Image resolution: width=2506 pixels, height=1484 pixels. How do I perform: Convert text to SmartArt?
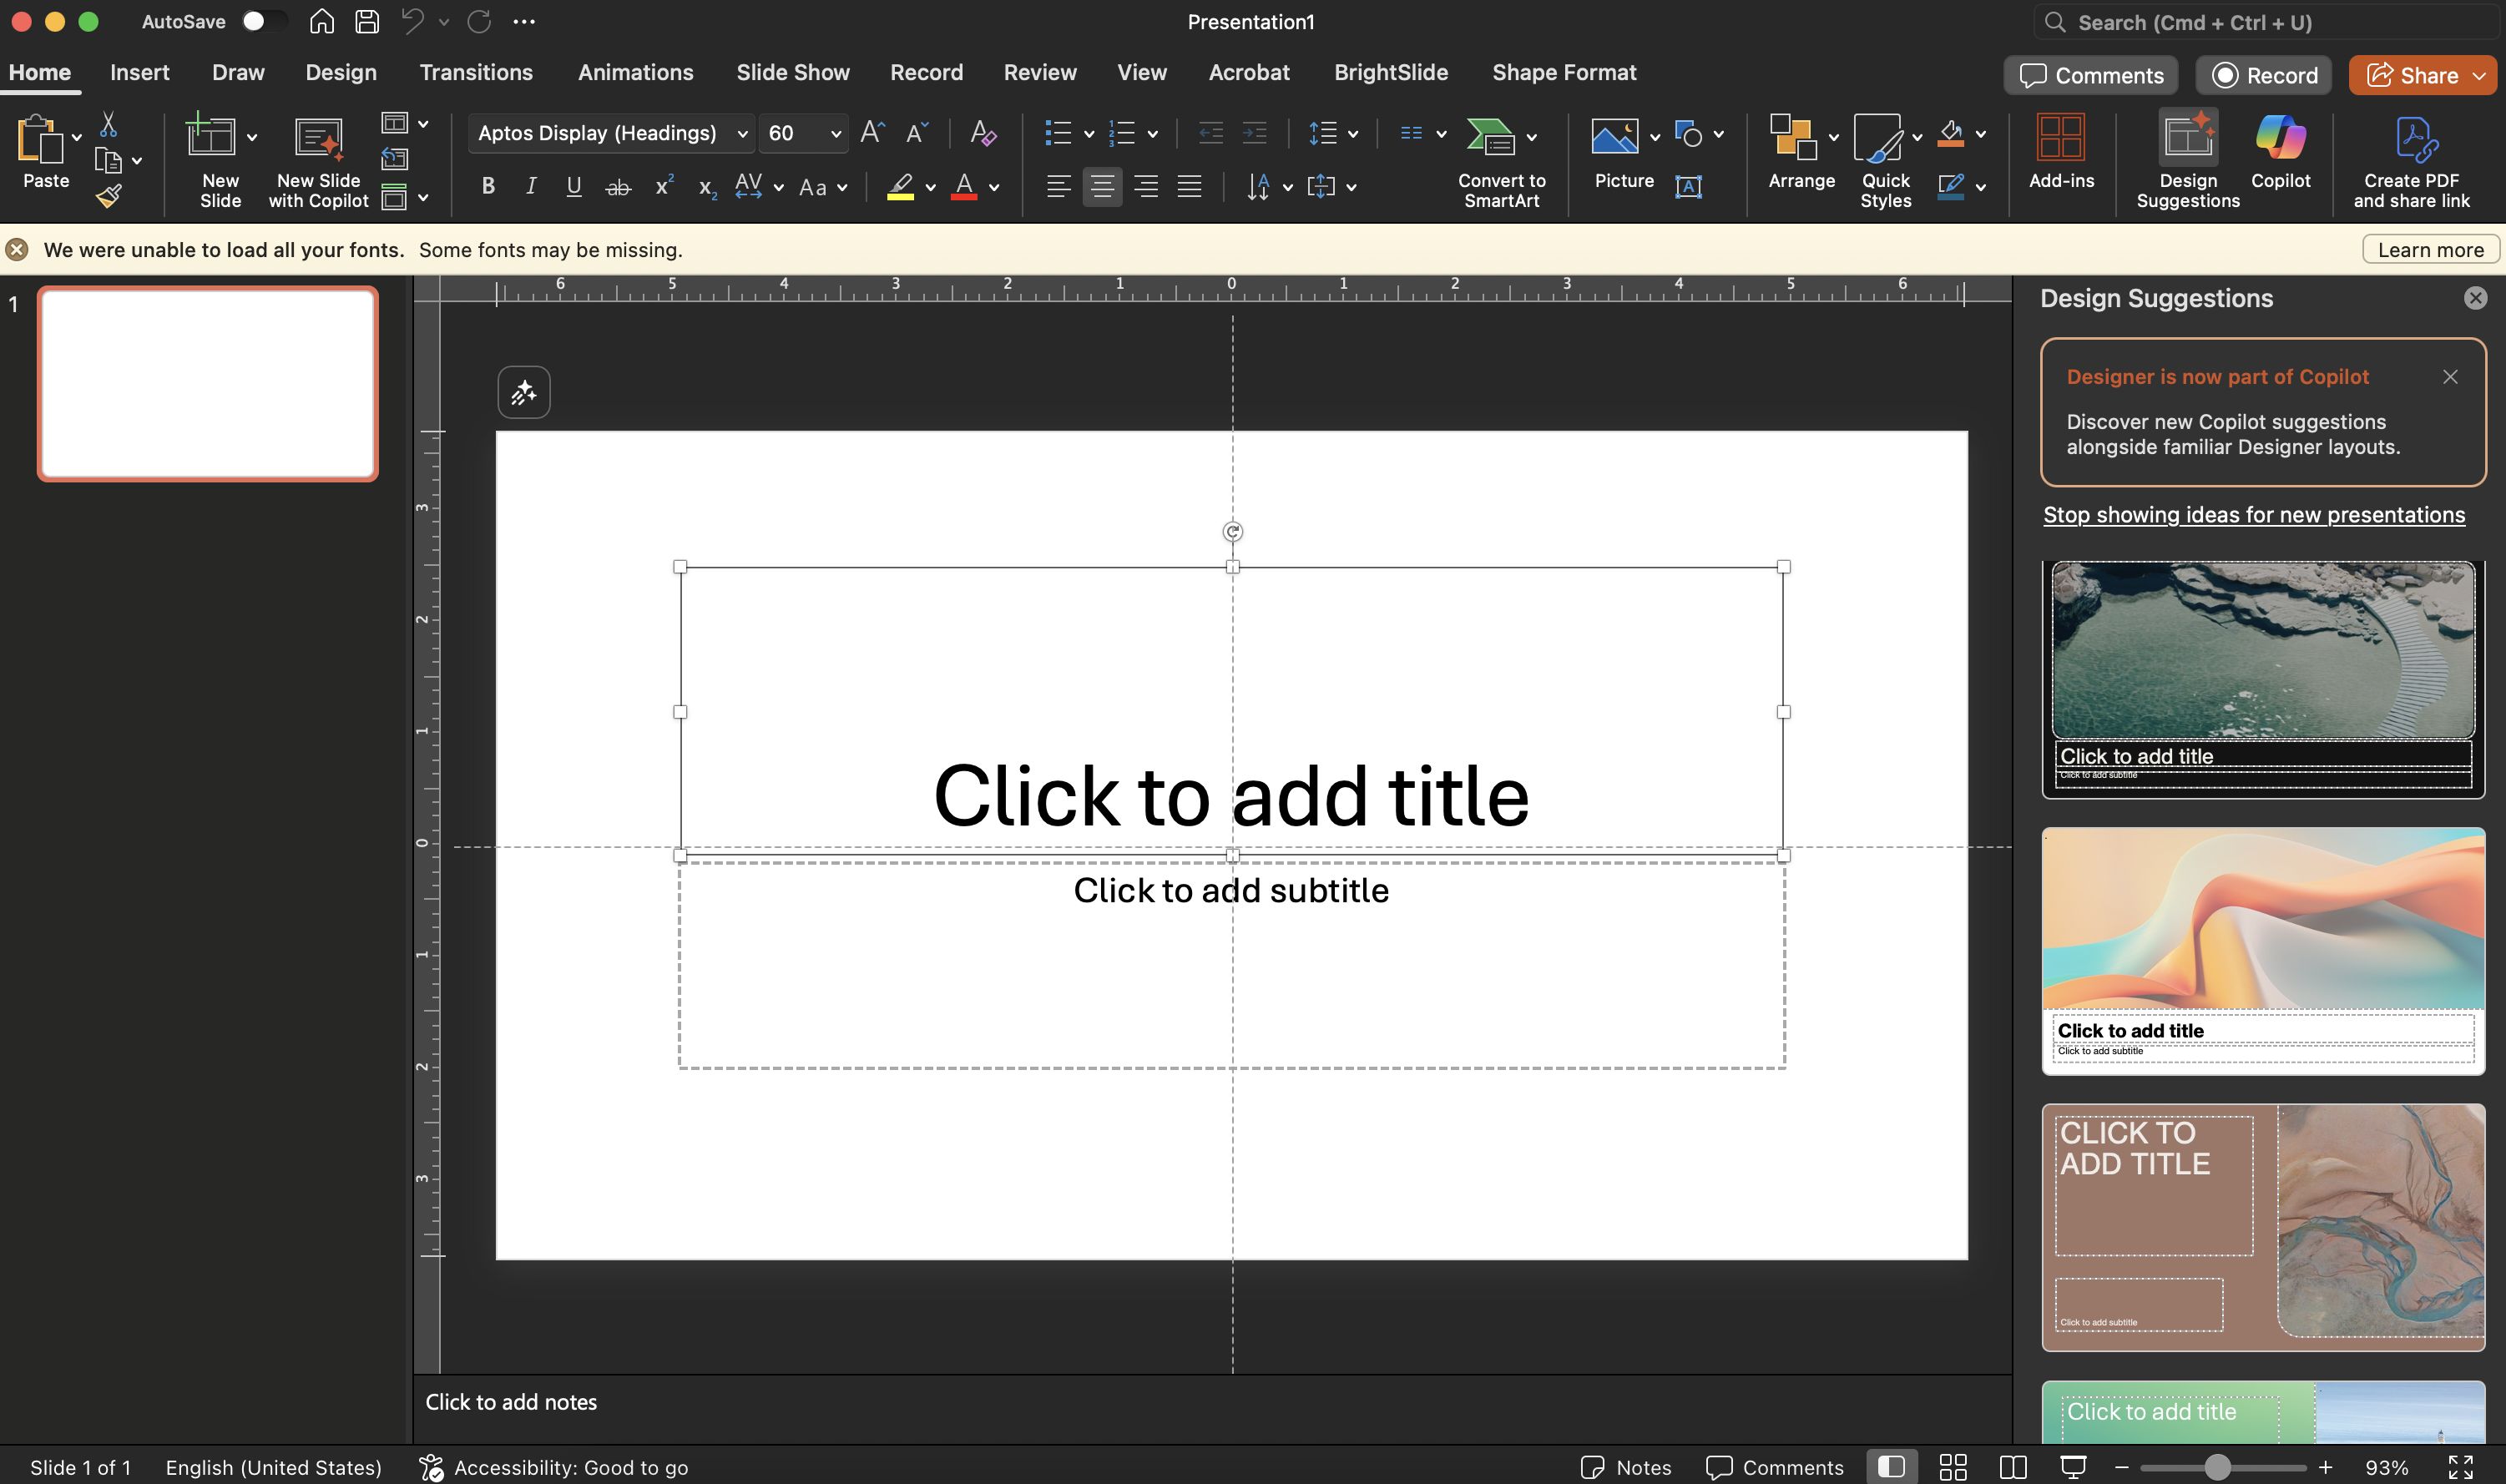[1499, 162]
